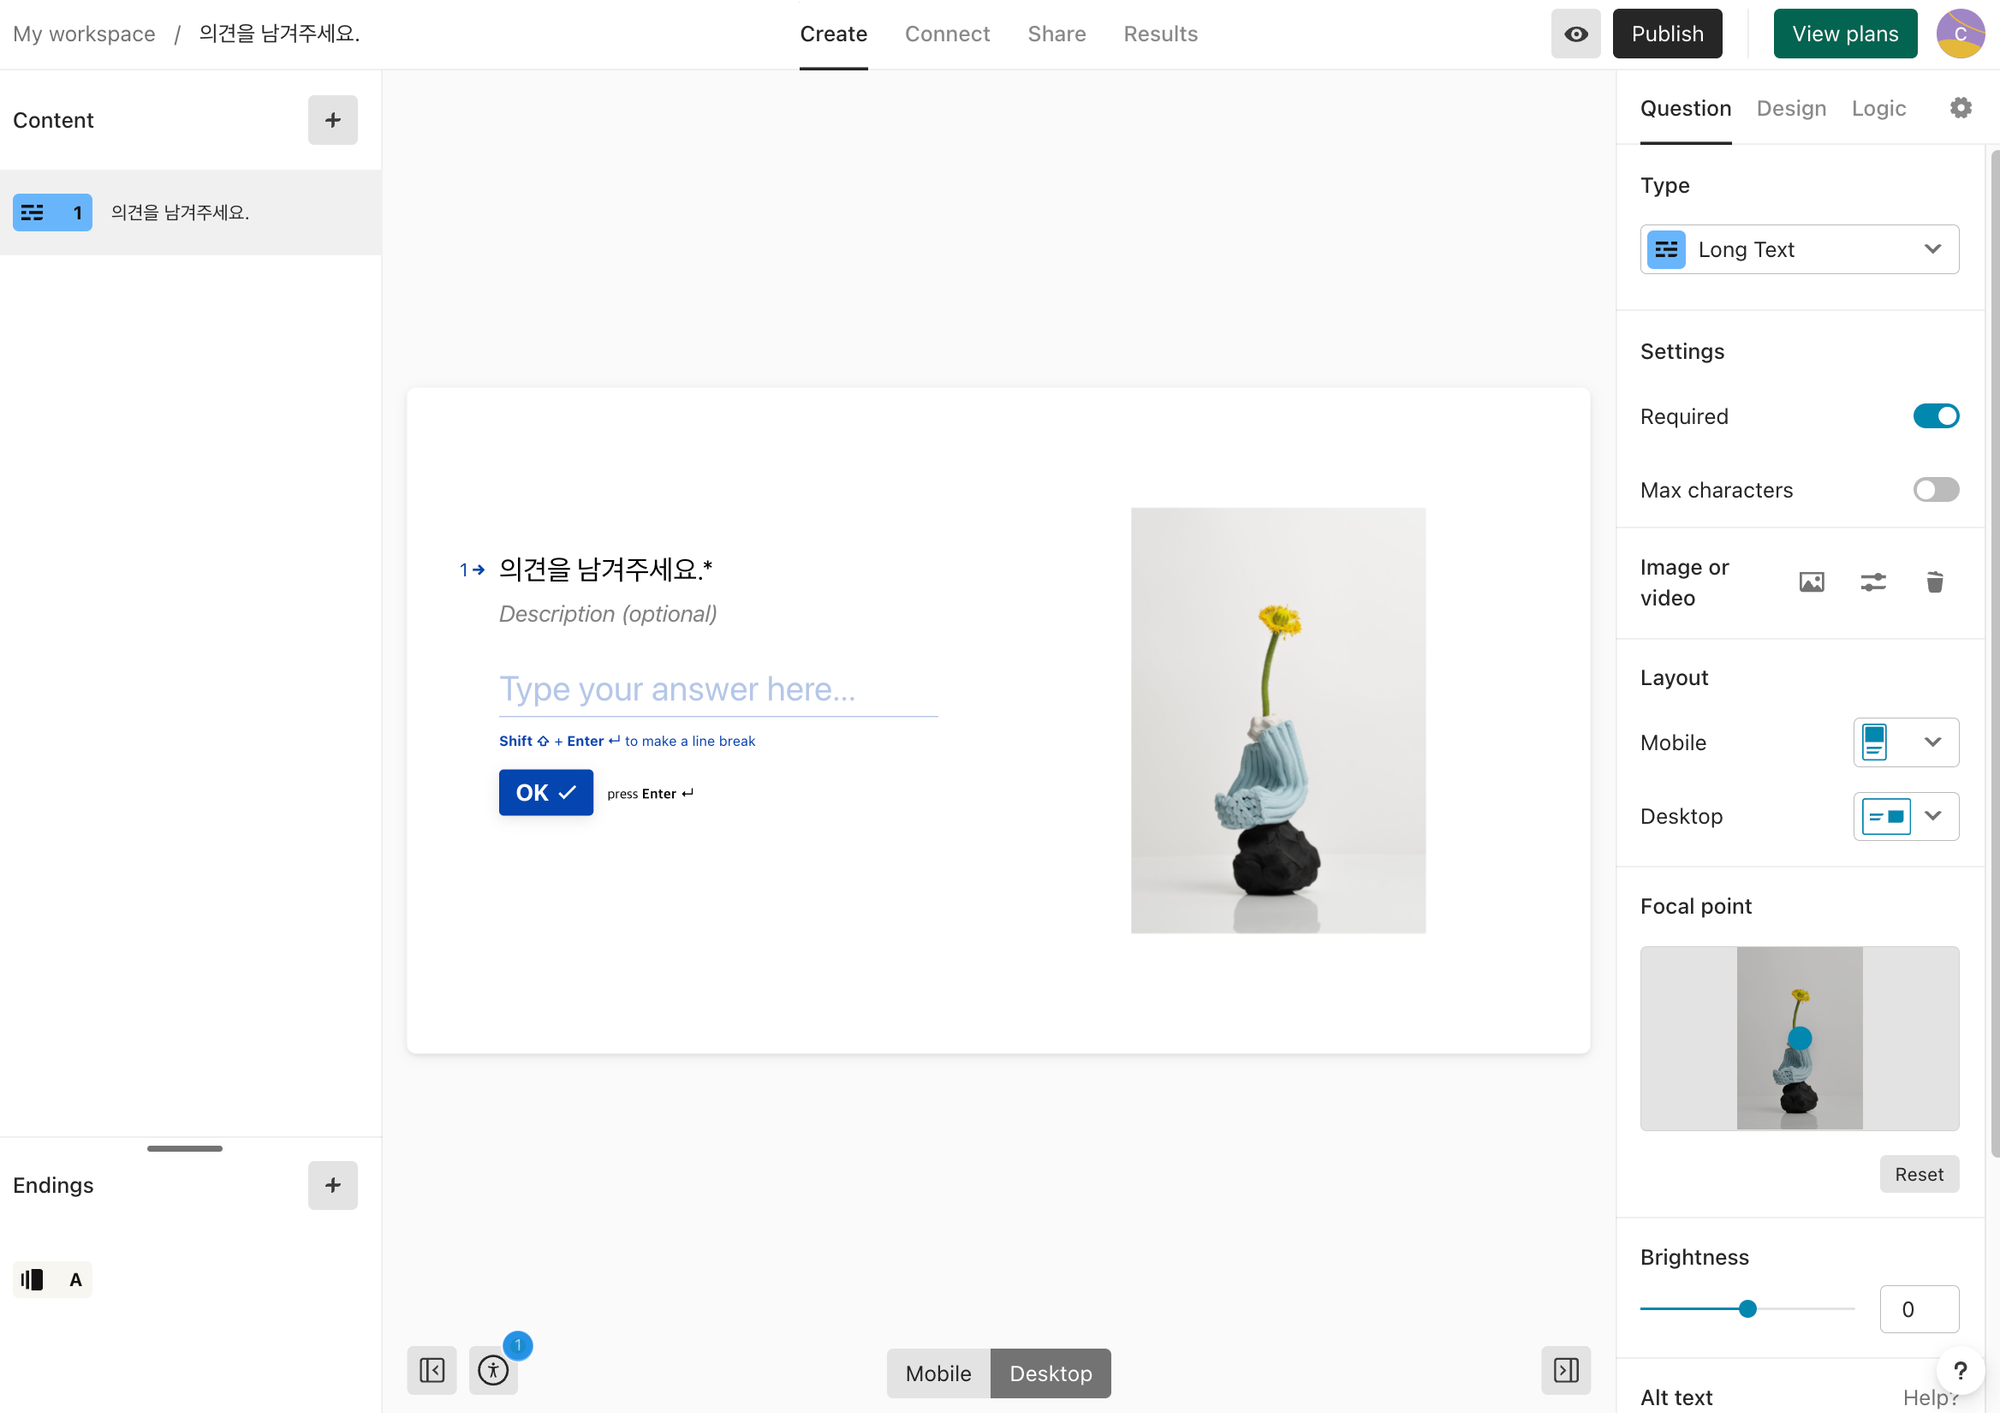Click the View plans button
Screen dimensions: 2000x1413
1845,34
